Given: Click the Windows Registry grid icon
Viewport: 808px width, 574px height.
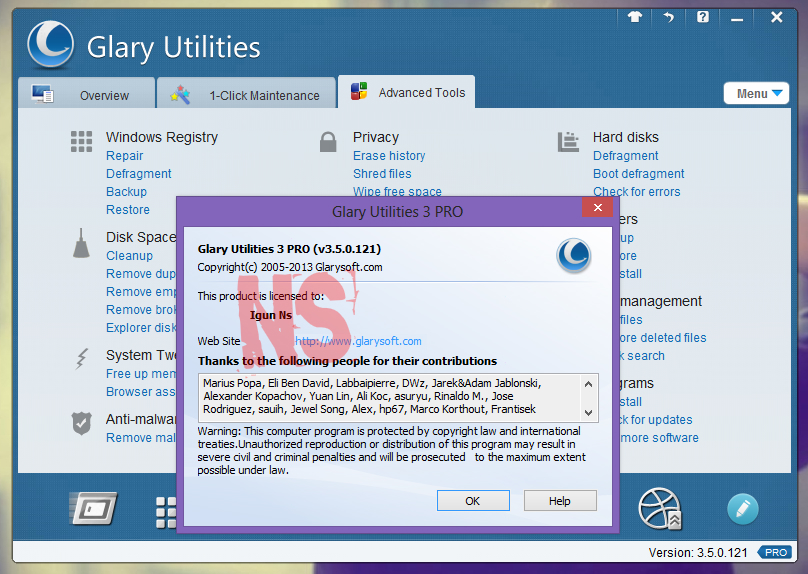Looking at the screenshot, I should click(x=81, y=141).
